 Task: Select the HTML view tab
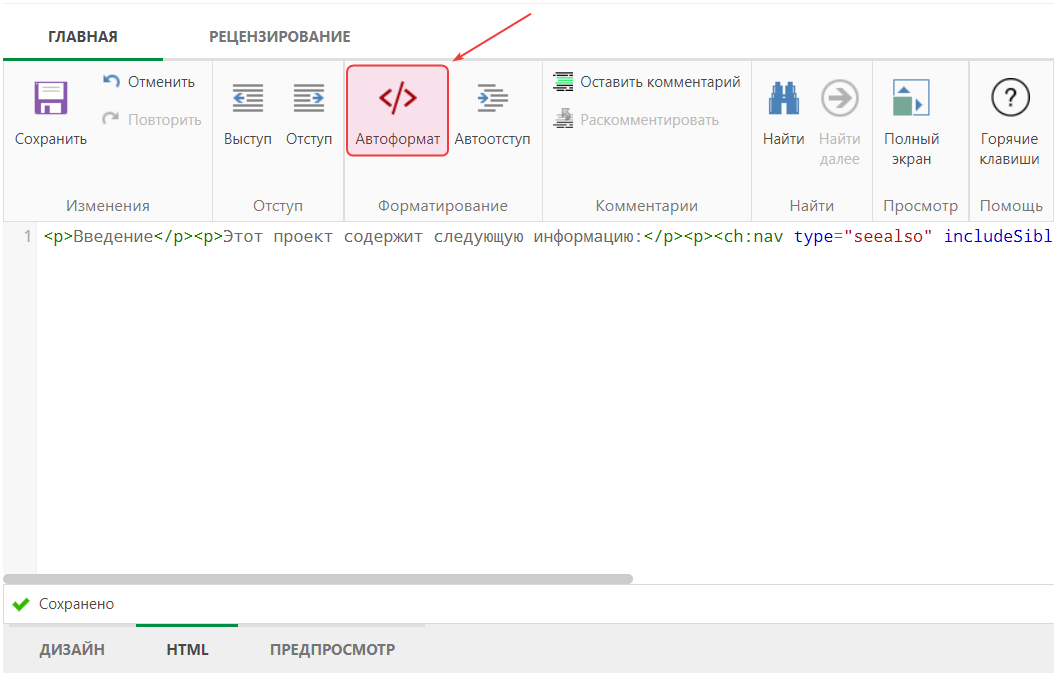click(x=186, y=649)
